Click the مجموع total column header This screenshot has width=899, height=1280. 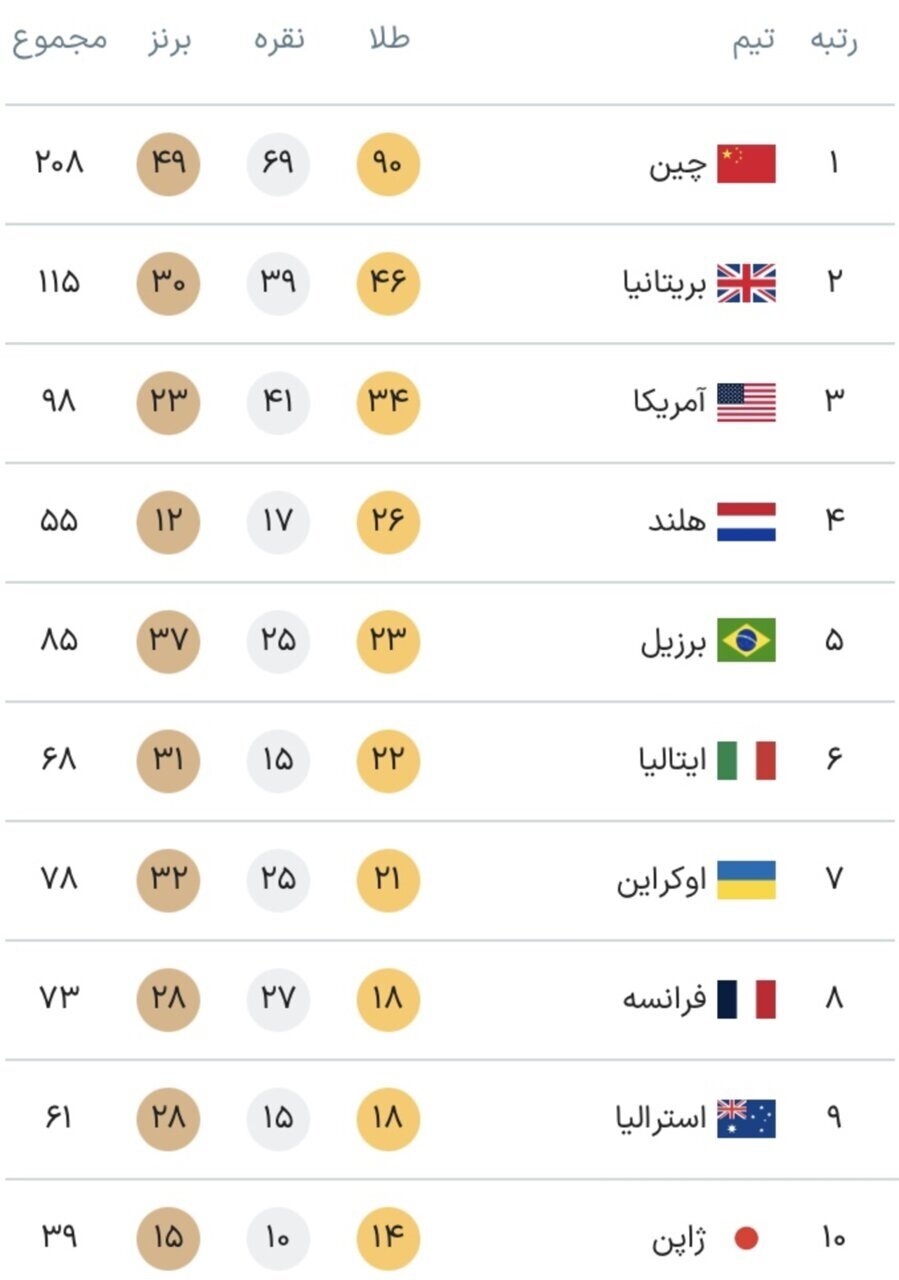(x=60, y=42)
